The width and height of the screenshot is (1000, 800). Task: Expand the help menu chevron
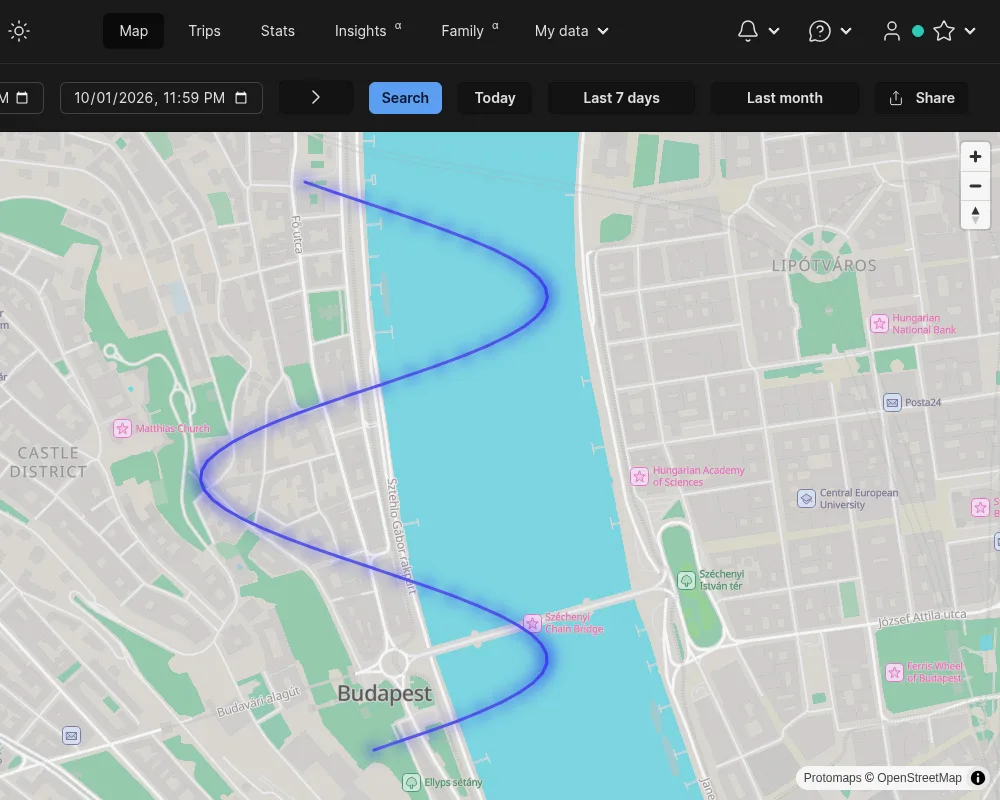(x=846, y=31)
